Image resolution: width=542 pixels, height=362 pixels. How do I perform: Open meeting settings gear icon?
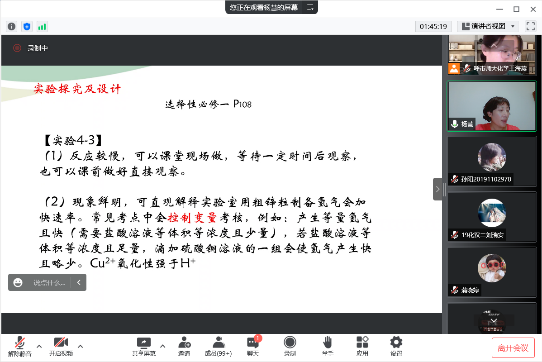[x=396, y=346]
